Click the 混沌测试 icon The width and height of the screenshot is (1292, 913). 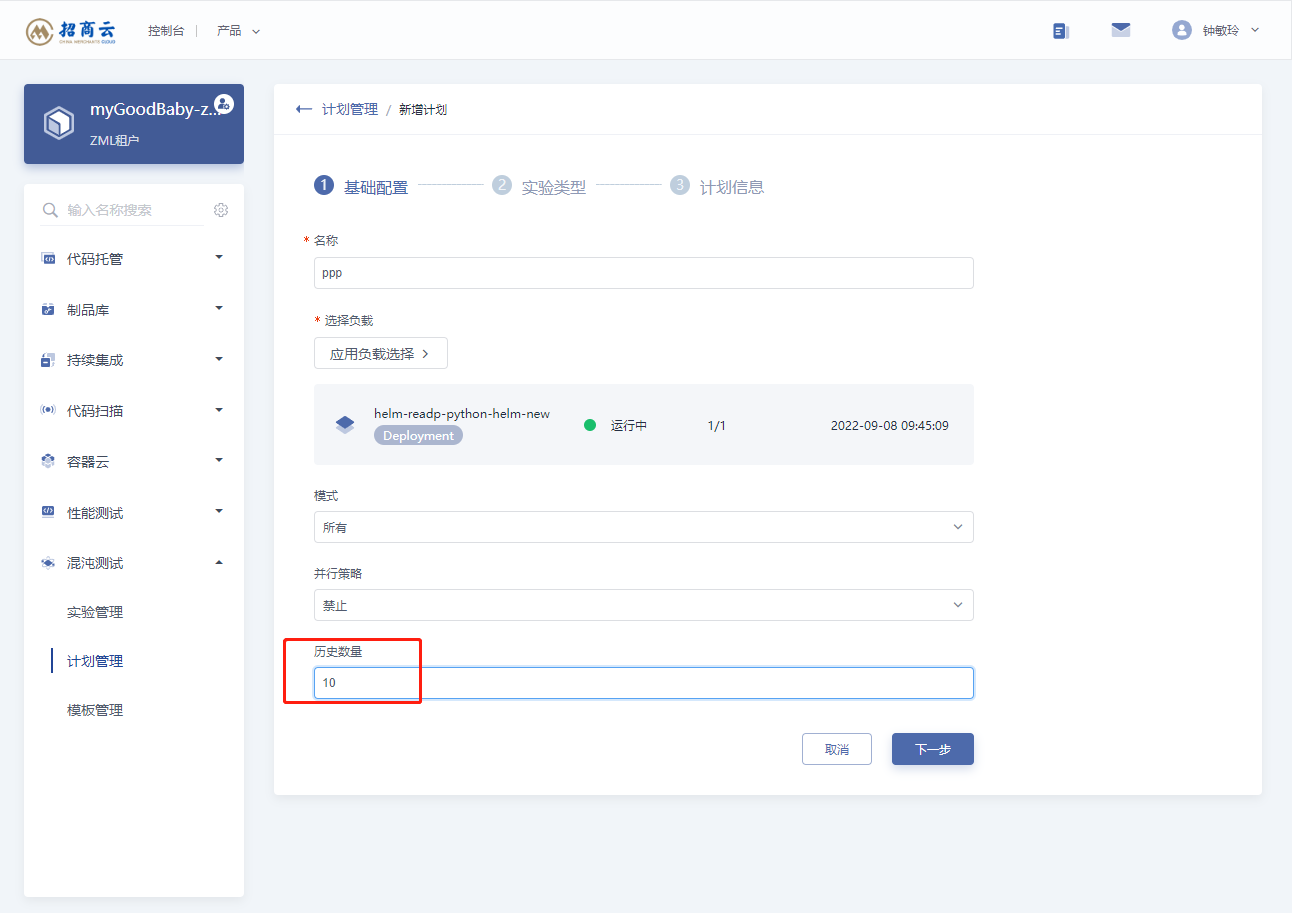pos(48,563)
